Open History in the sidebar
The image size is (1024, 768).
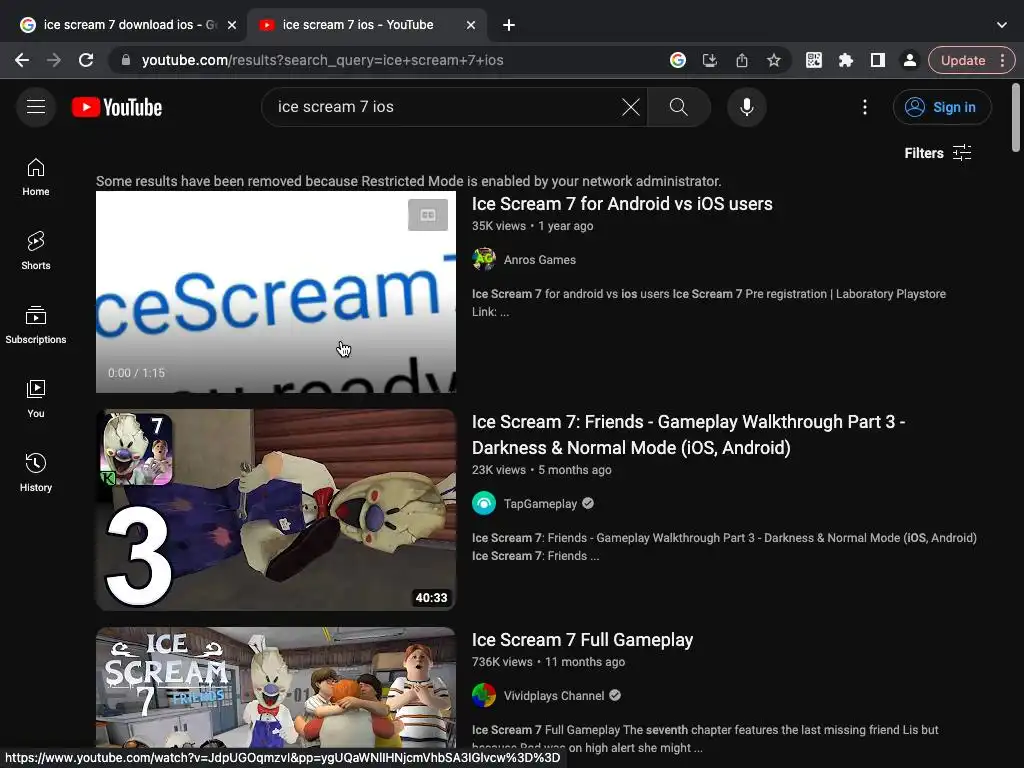click(36, 472)
